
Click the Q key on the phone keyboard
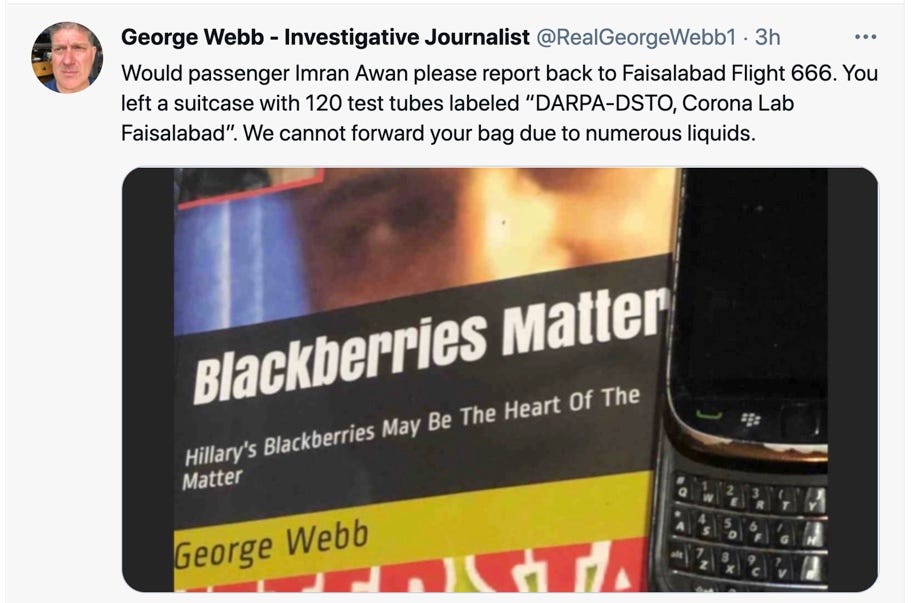pos(682,487)
